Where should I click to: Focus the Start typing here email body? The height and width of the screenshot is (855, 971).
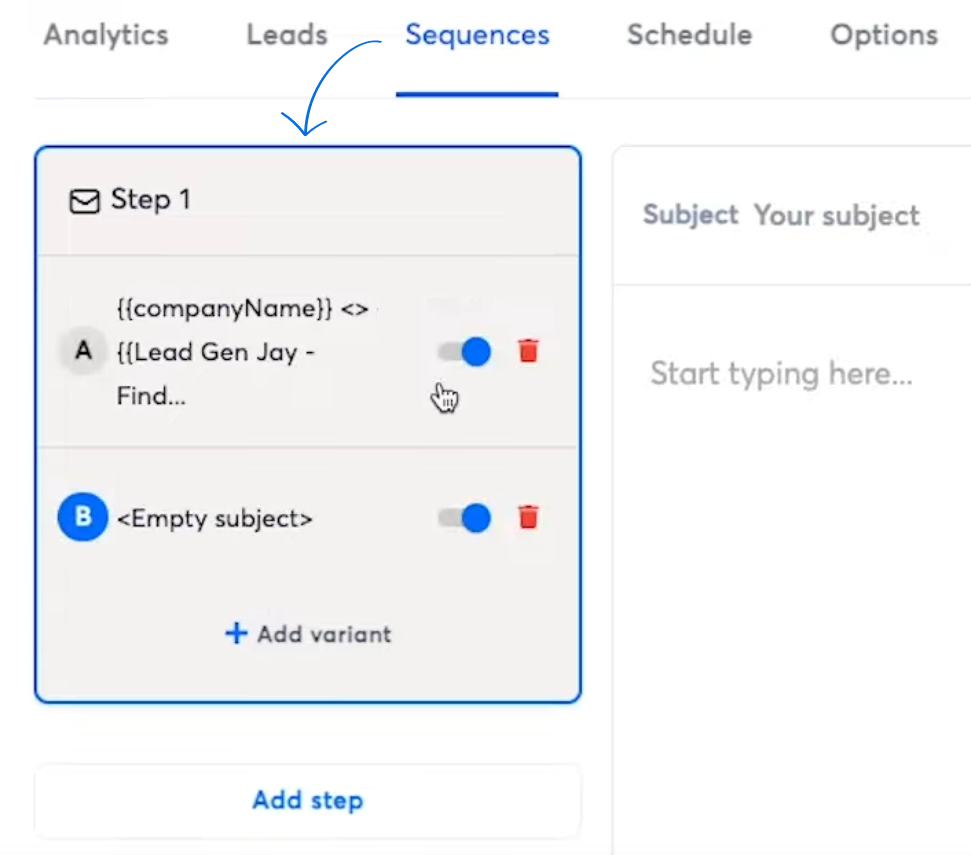coord(781,374)
